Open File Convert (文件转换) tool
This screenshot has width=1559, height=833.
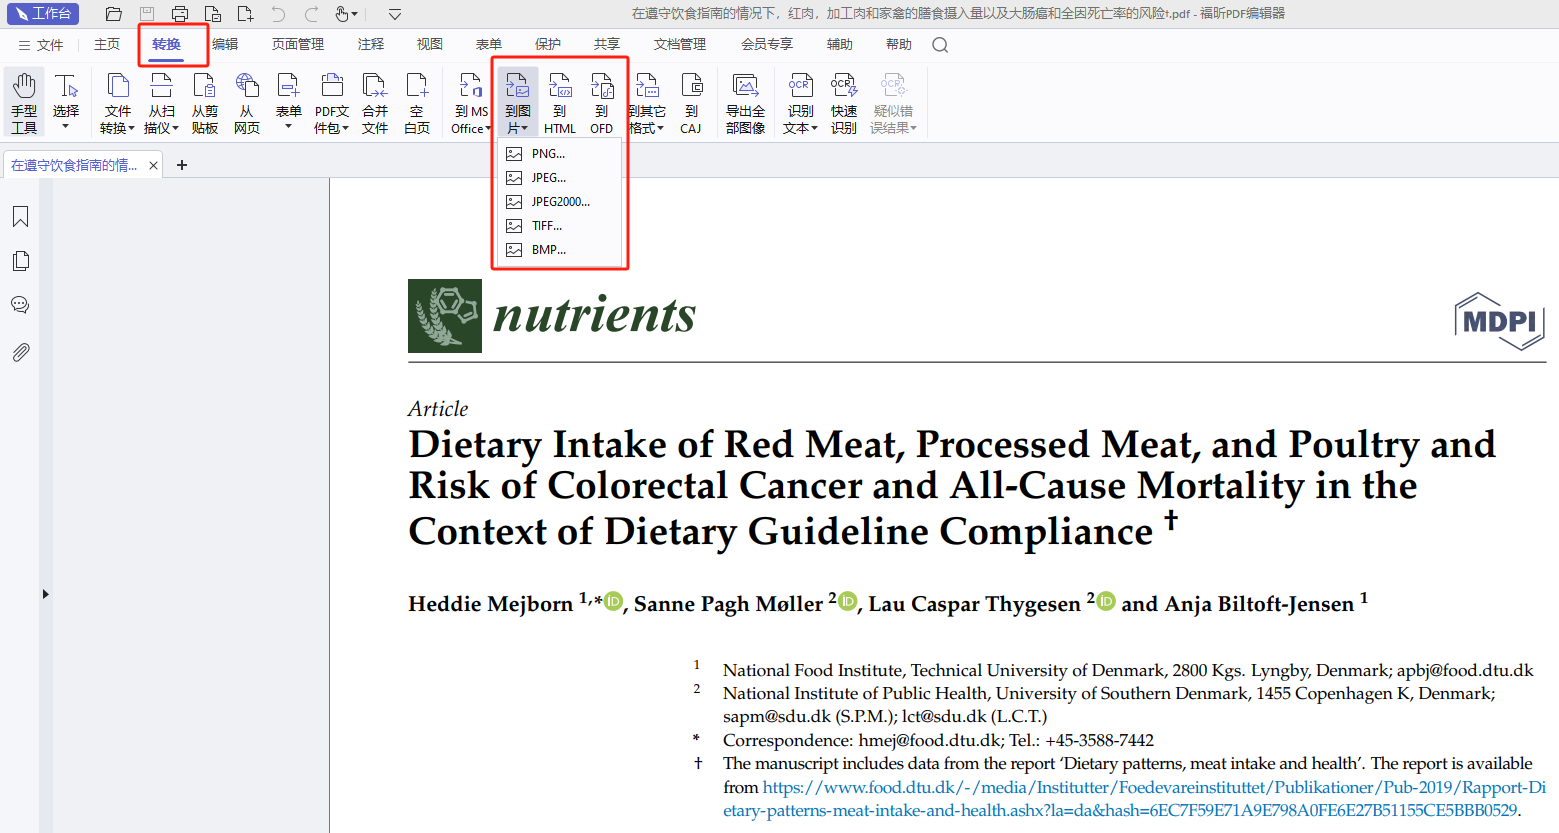tap(117, 102)
